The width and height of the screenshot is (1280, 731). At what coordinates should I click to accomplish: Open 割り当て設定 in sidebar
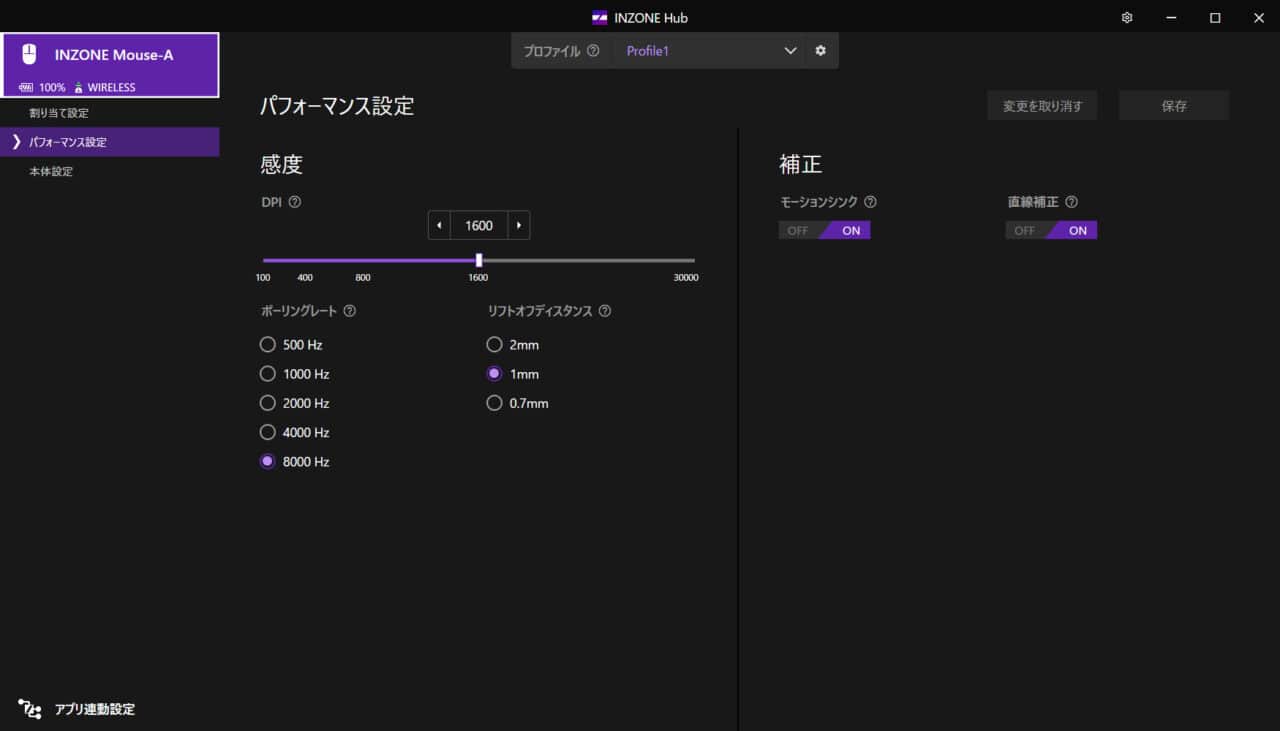click(59, 113)
